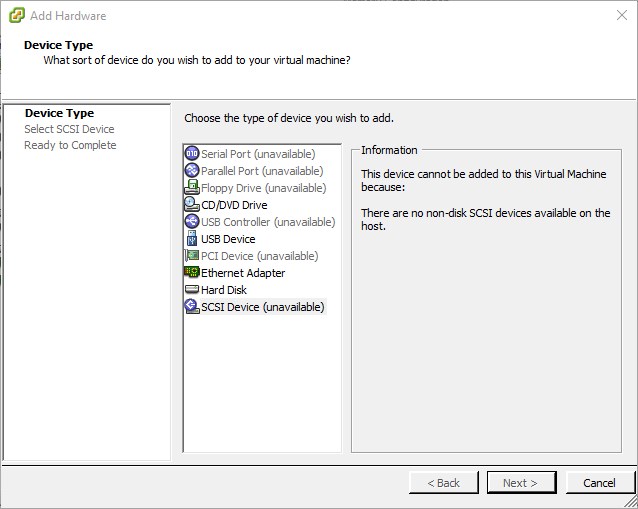Select the Ethernet Adapter card icon

pyautogui.click(x=192, y=273)
